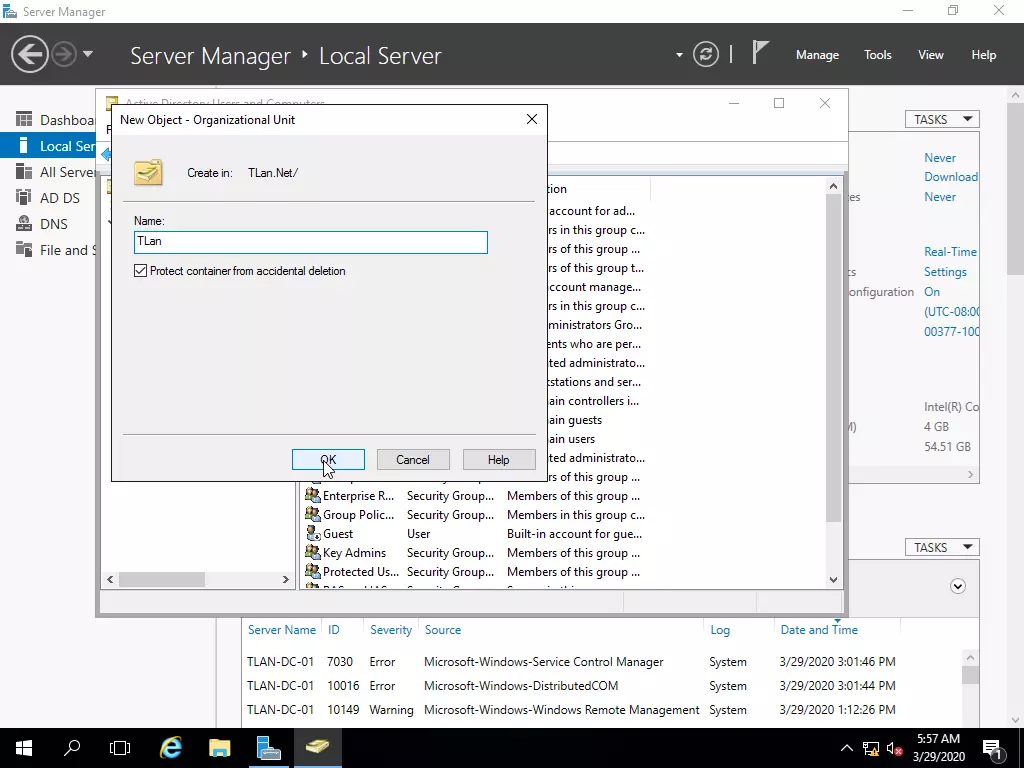Sort events by the Log column header

[x=720, y=630]
